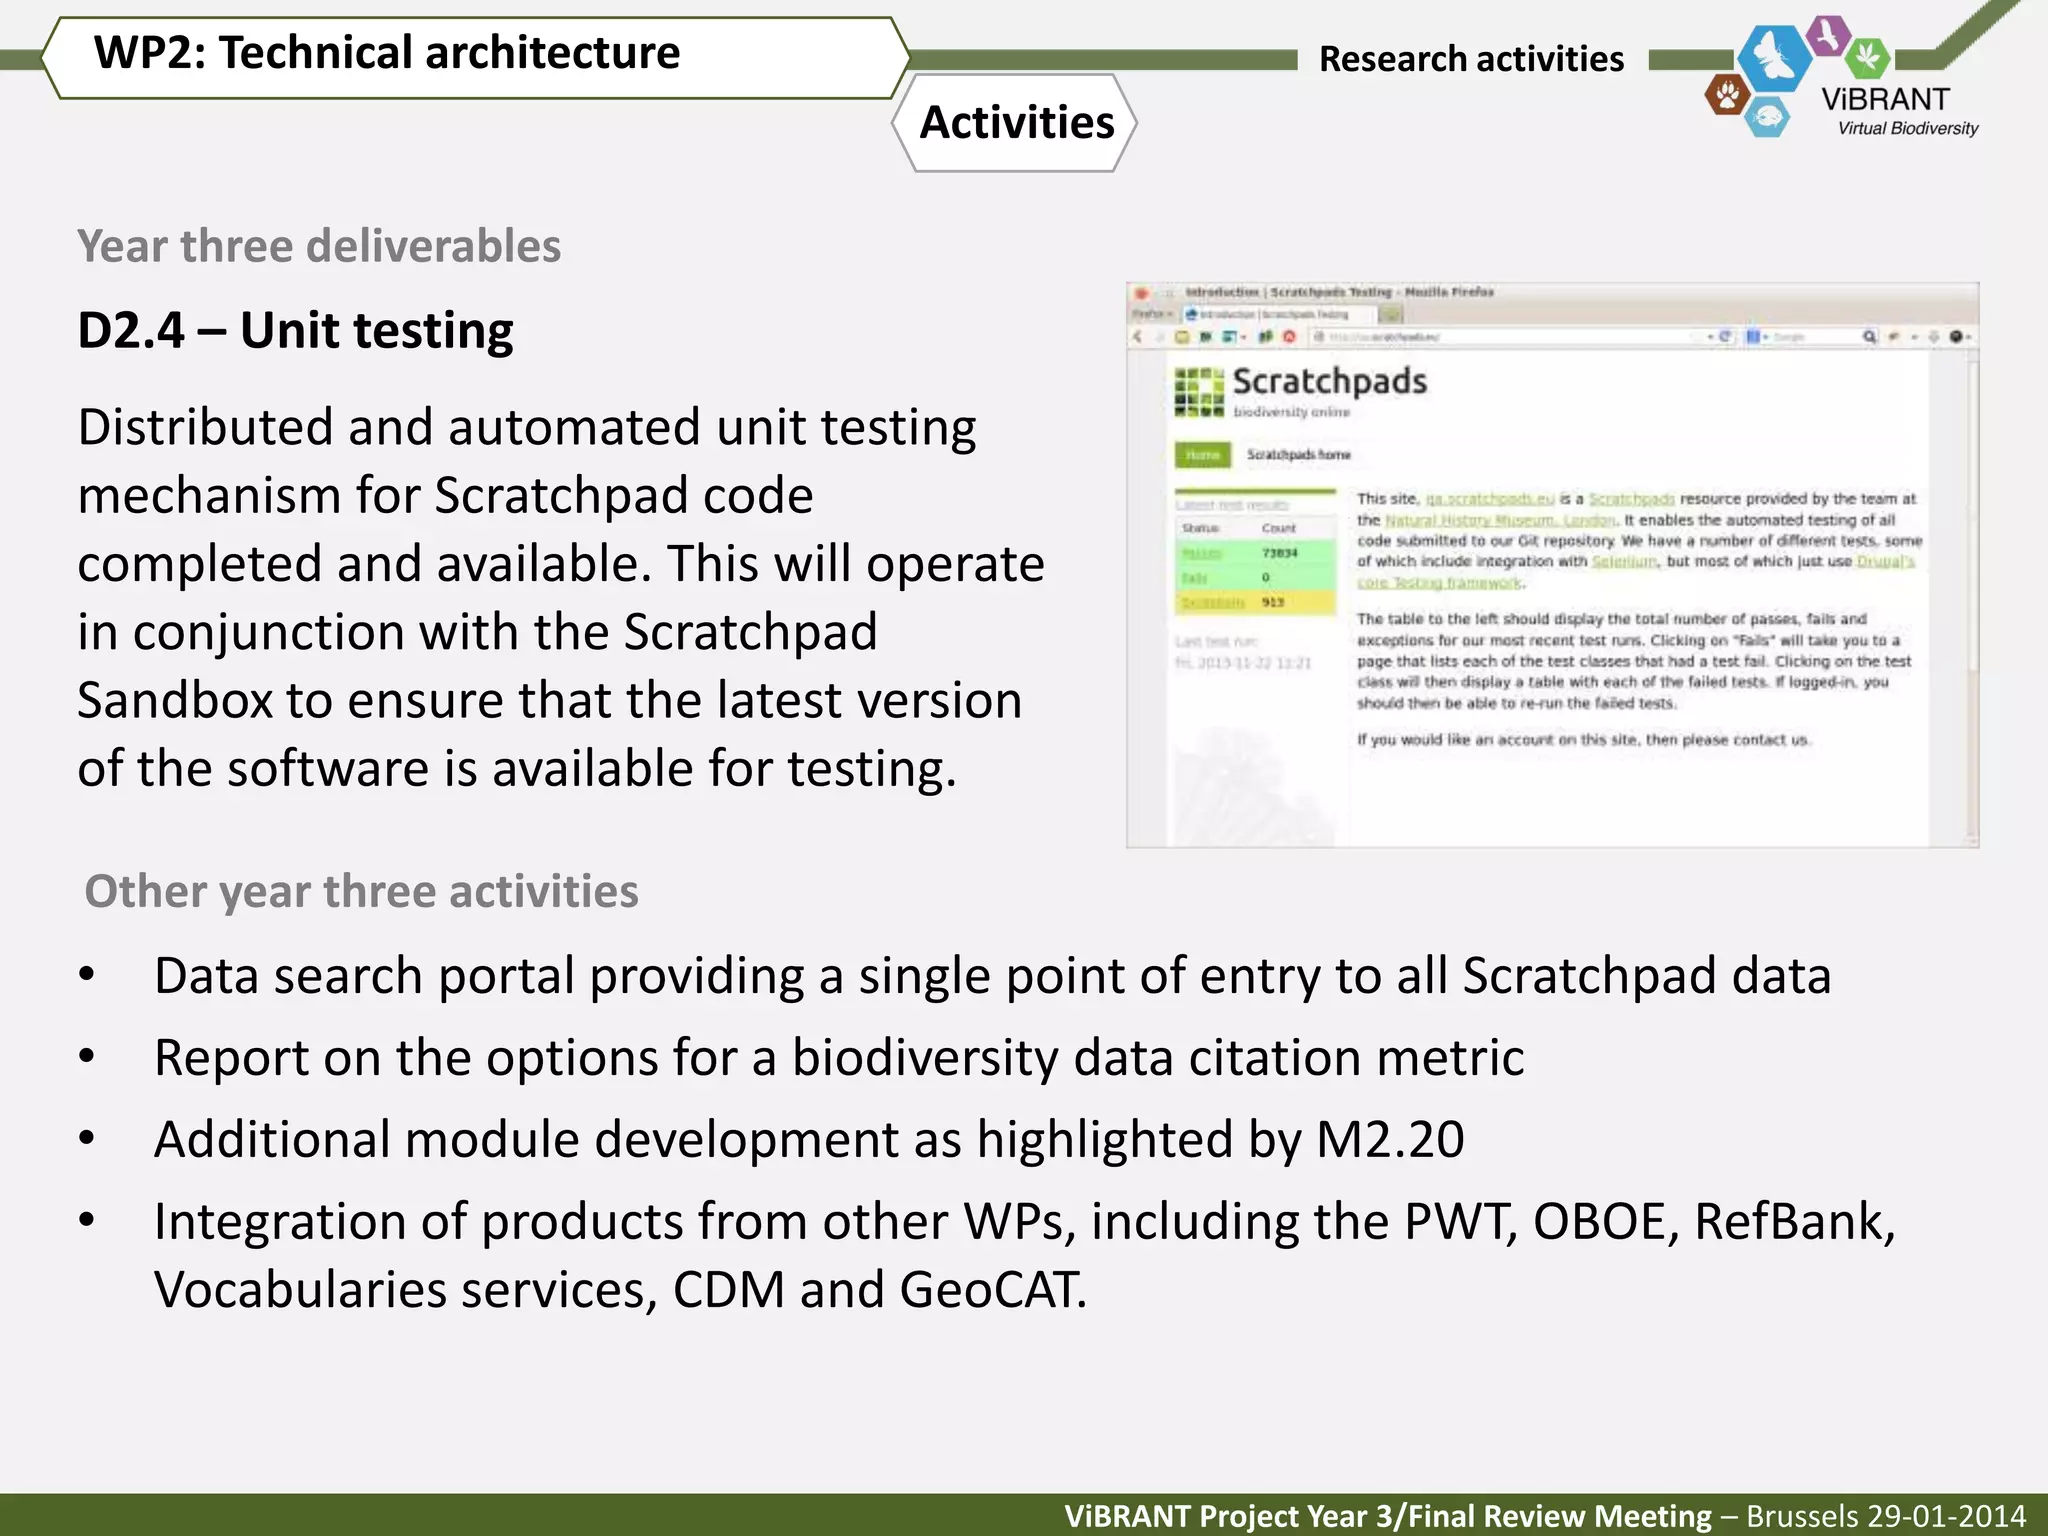Click the 'Additional module development' bullet
The width and height of the screenshot is (2048, 1536).
[x=809, y=1139]
